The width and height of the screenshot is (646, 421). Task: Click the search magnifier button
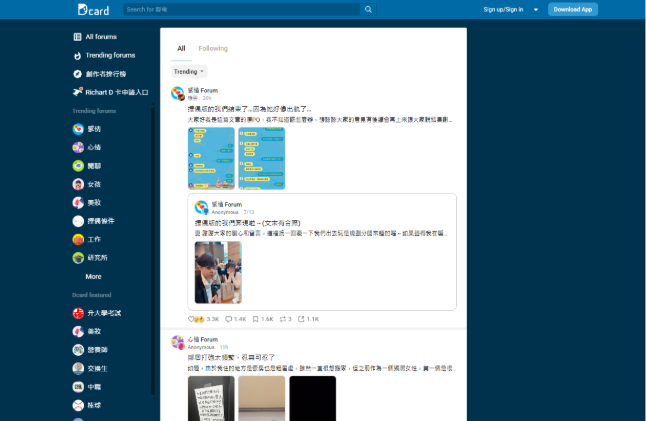[x=368, y=9]
